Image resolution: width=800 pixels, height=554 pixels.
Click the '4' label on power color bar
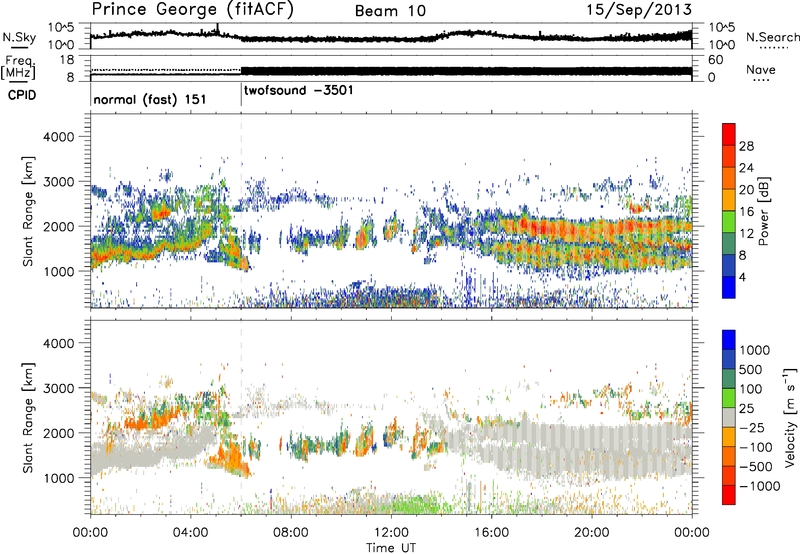pyautogui.click(x=742, y=277)
